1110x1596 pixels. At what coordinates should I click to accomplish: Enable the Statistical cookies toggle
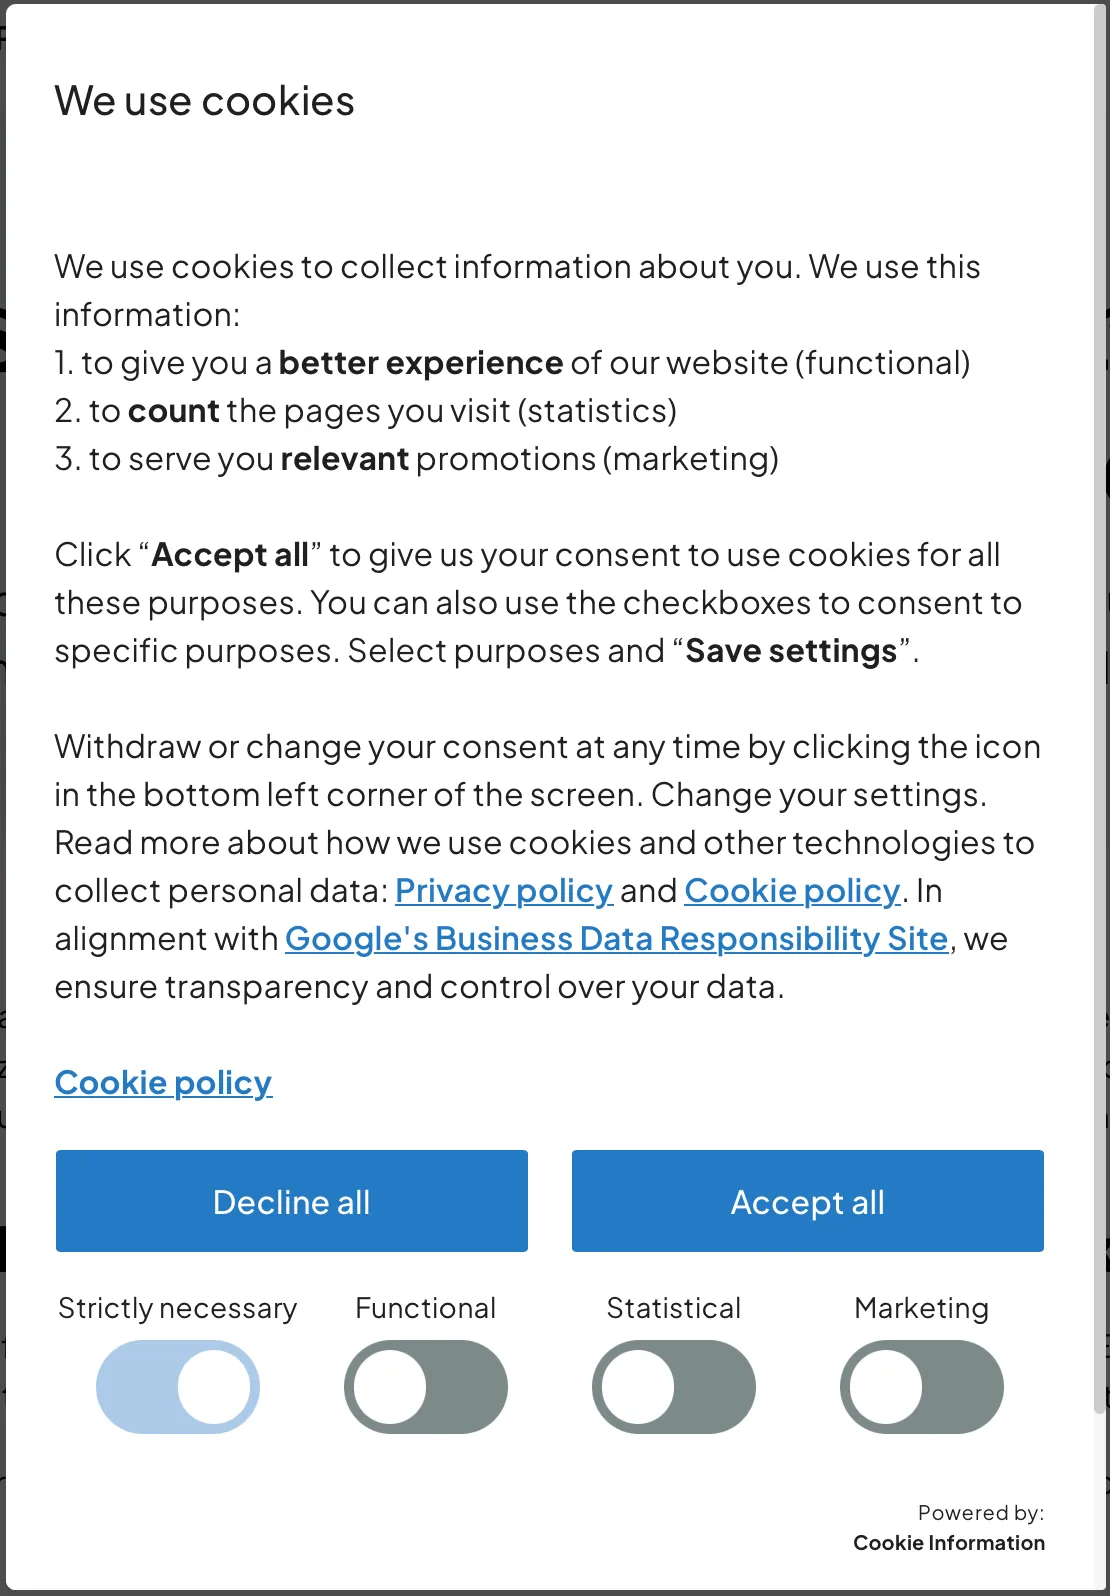click(x=673, y=1387)
